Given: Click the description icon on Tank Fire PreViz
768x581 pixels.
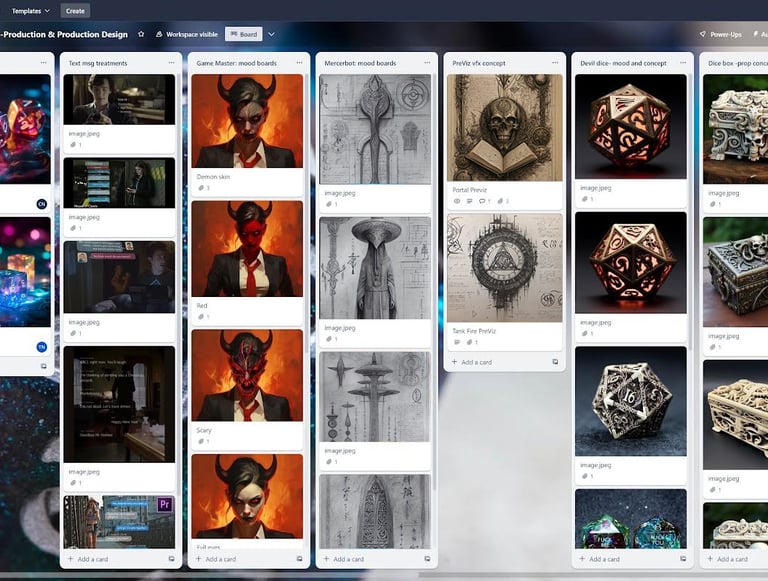Looking at the screenshot, I should pyautogui.click(x=456, y=342).
